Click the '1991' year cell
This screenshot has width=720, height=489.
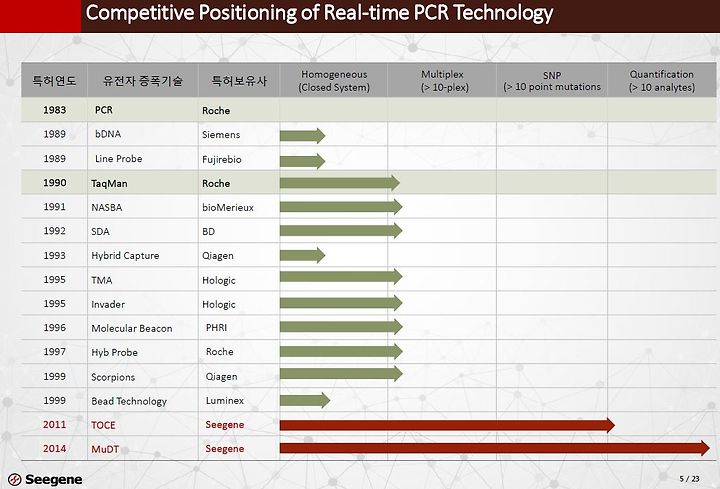pos(55,207)
